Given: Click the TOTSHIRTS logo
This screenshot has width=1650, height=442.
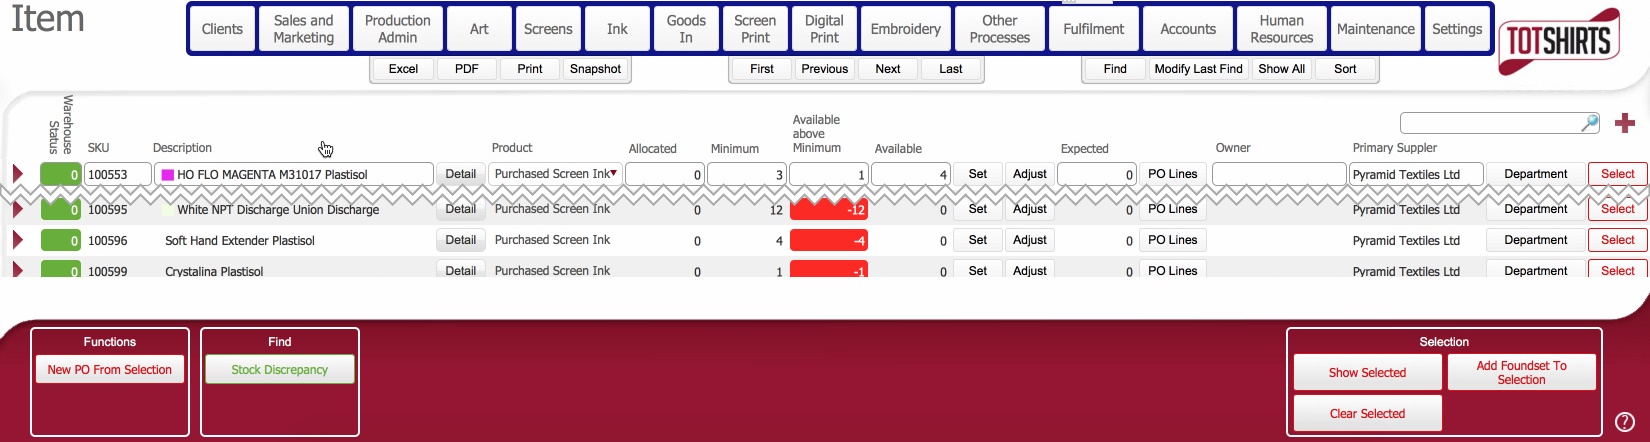Looking at the screenshot, I should 1558,41.
